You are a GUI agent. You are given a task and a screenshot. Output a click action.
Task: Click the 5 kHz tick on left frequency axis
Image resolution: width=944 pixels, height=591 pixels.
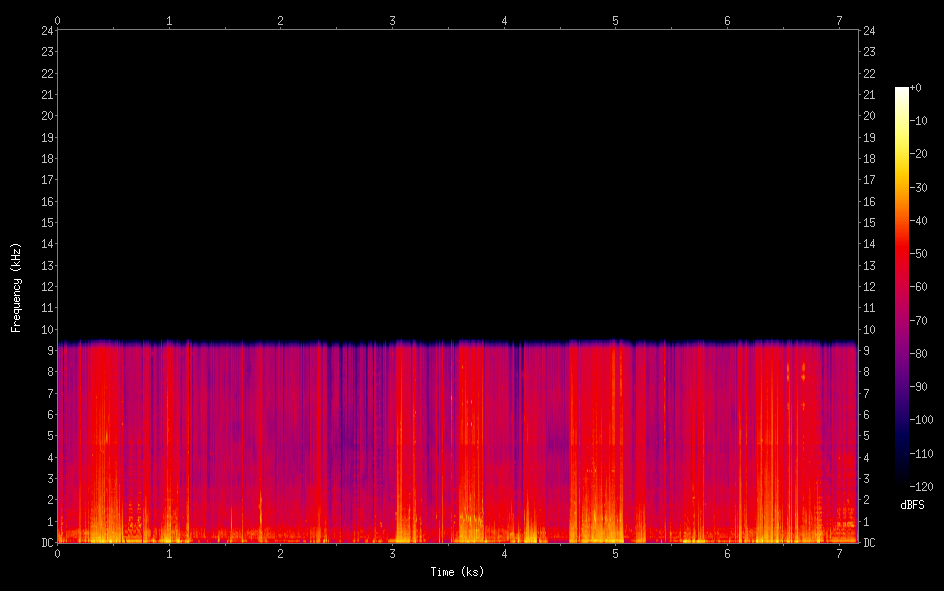(48, 436)
